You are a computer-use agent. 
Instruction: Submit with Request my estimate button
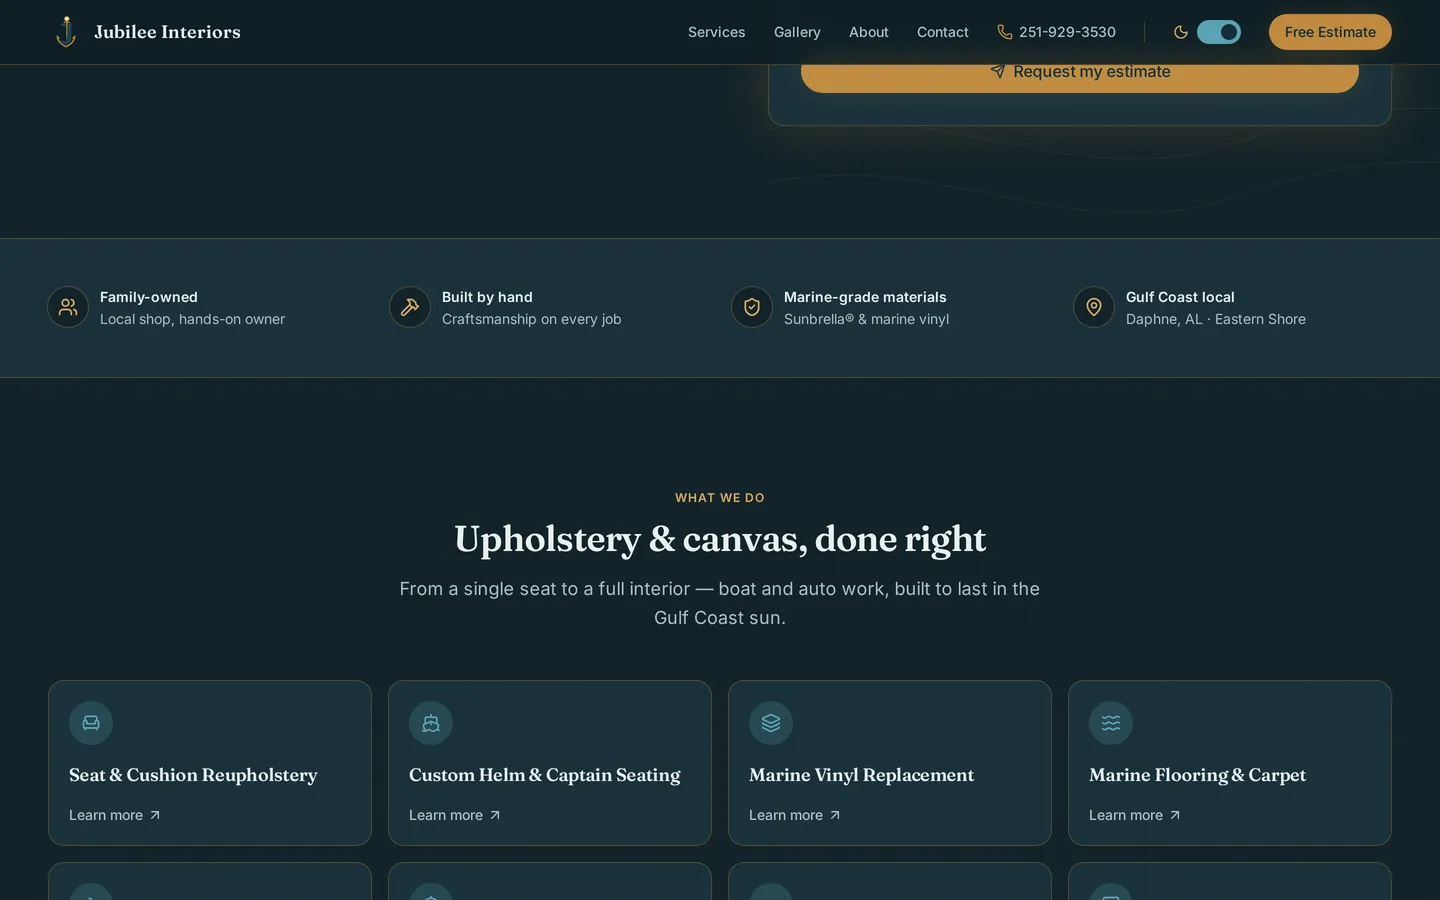tap(1080, 72)
